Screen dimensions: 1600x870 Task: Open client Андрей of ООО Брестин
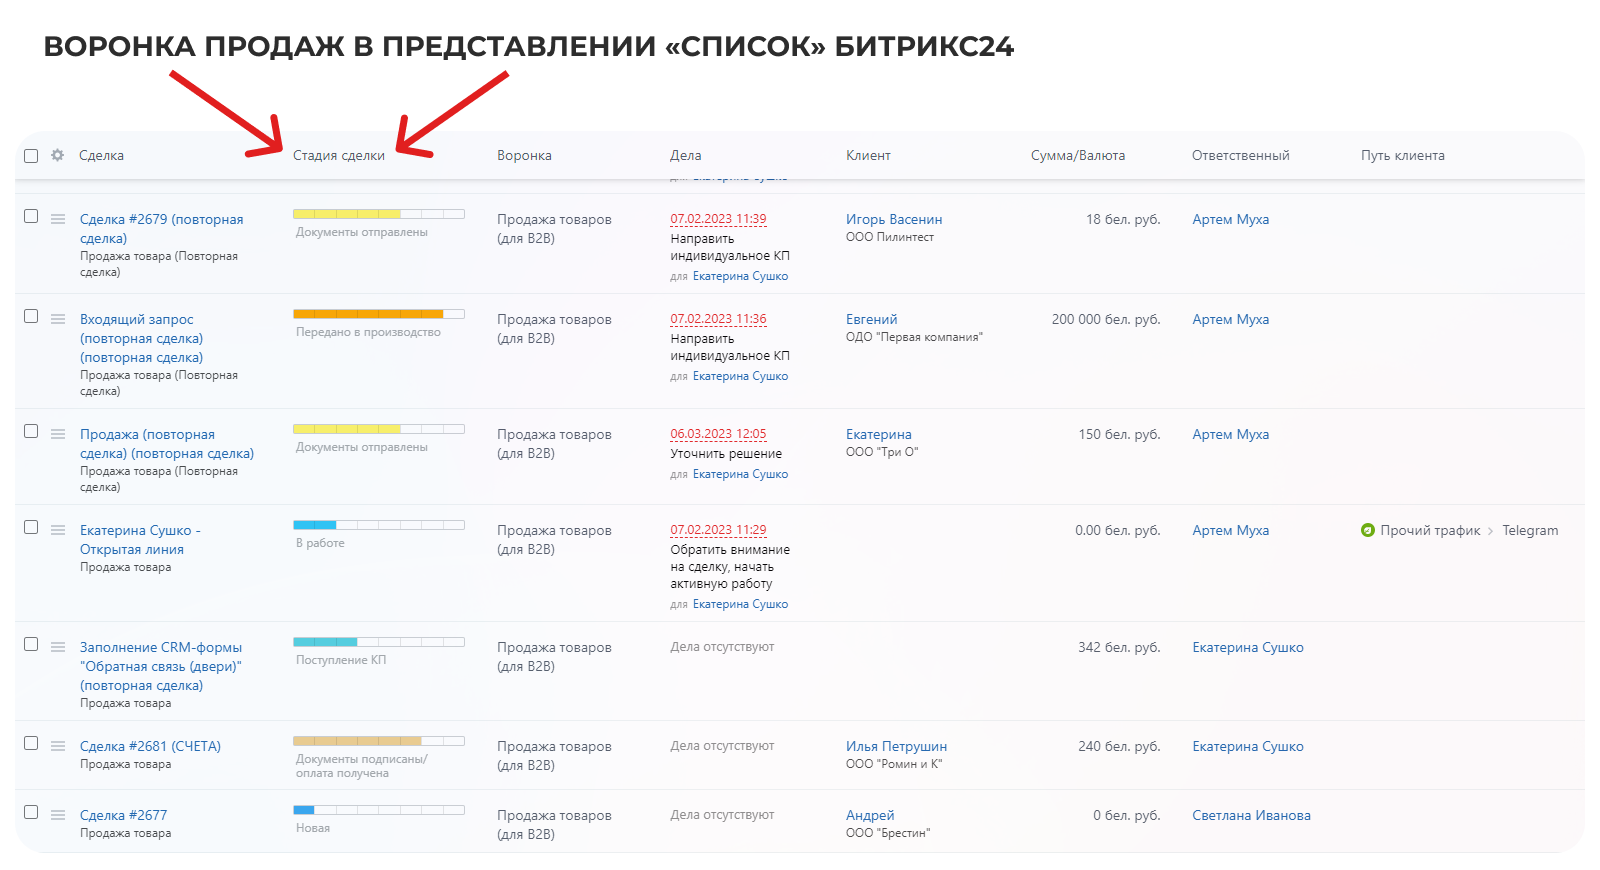coord(870,815)
